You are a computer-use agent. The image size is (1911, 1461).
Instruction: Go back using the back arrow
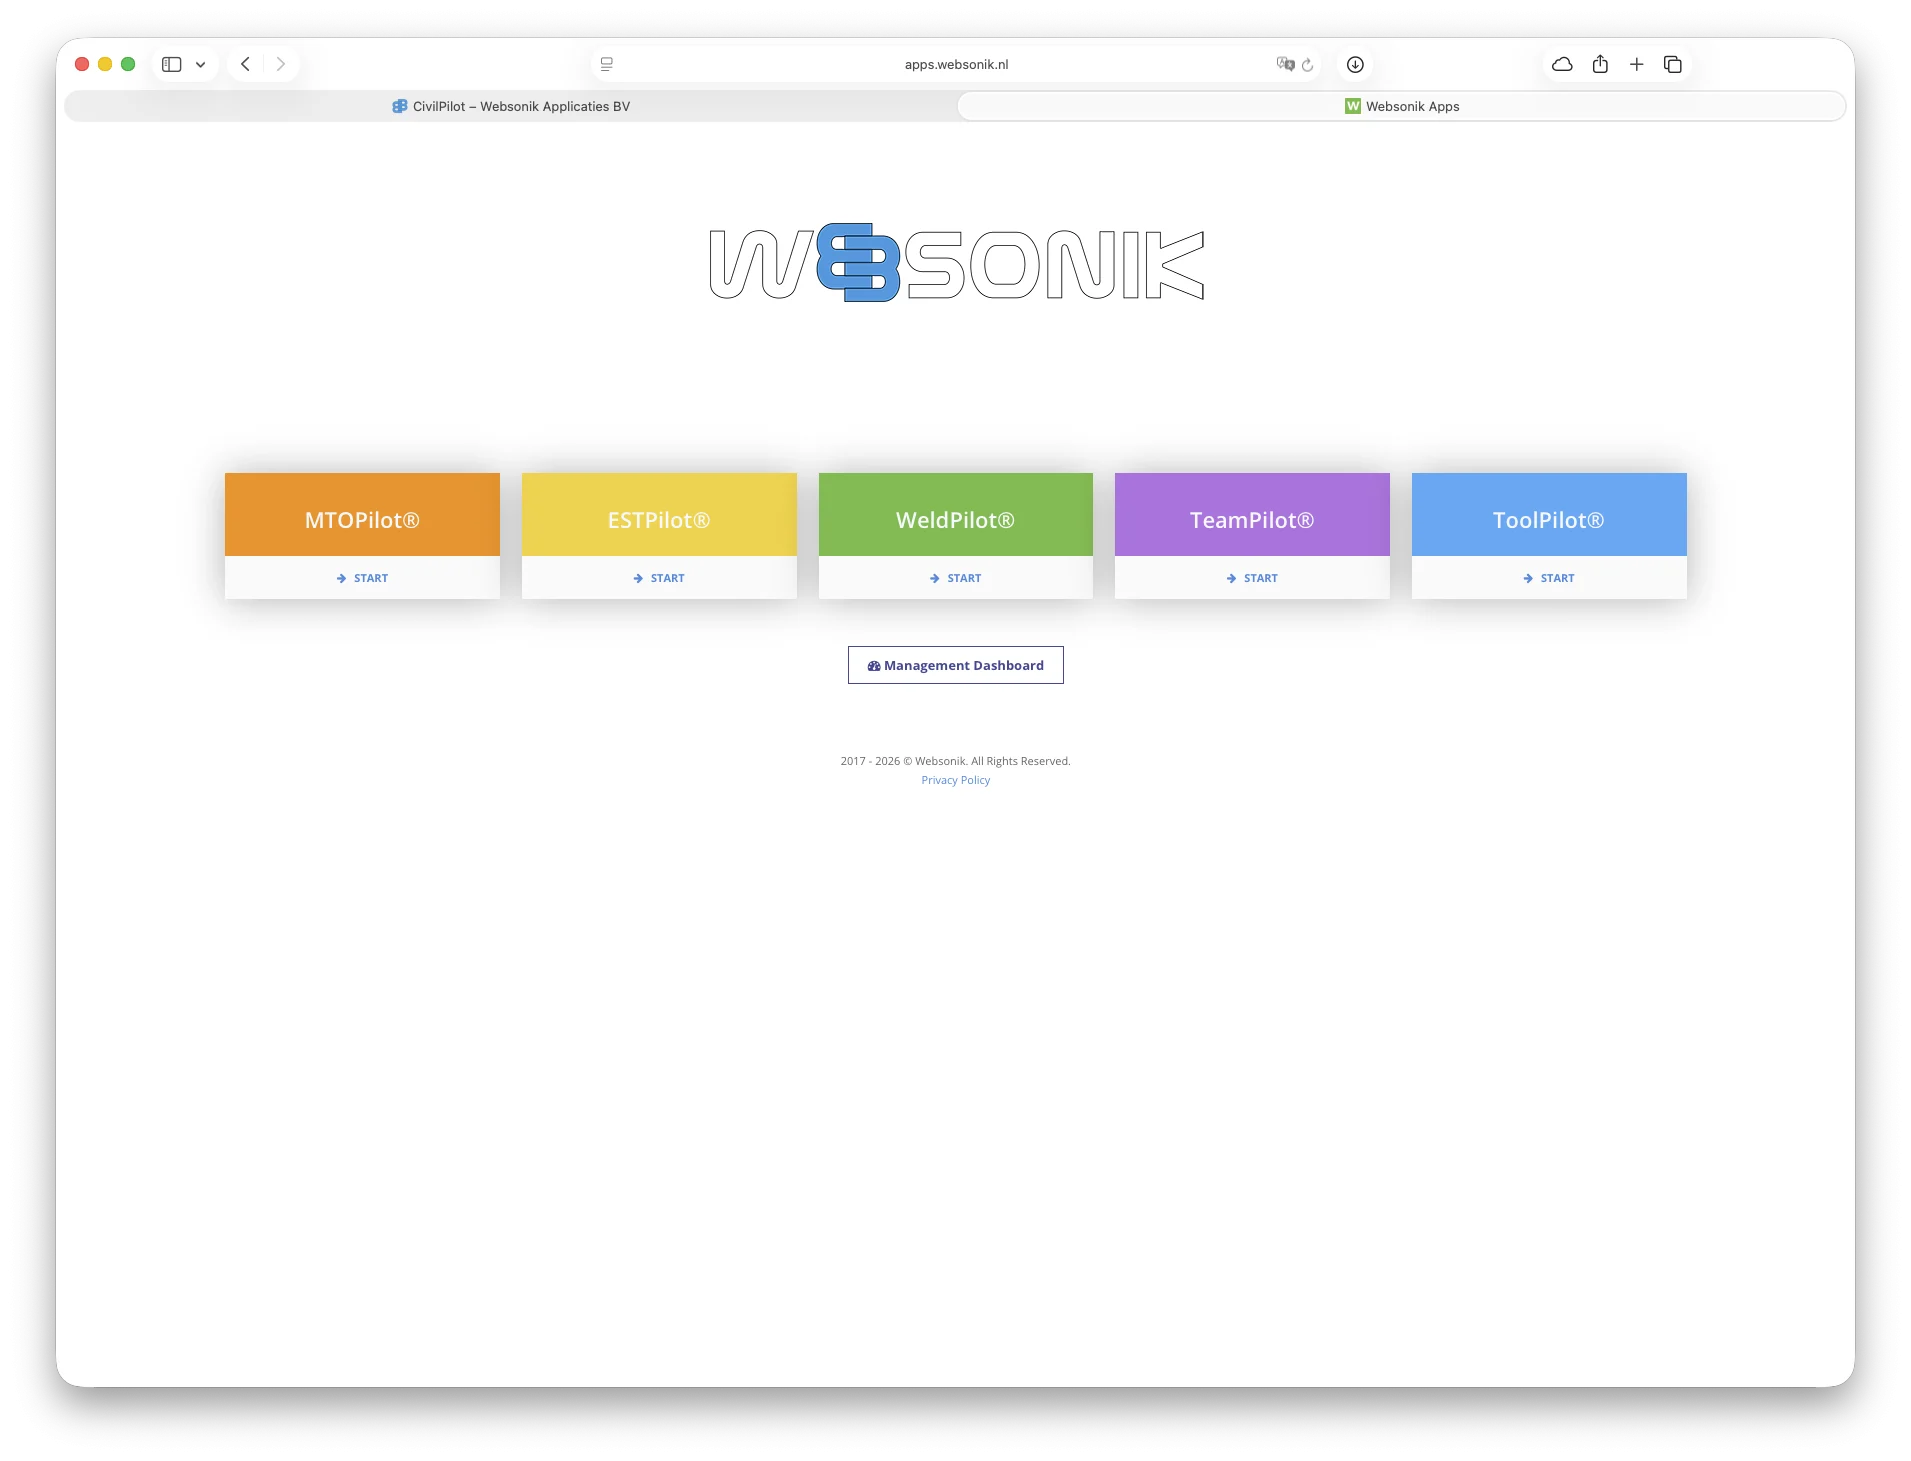pos(245,64)
